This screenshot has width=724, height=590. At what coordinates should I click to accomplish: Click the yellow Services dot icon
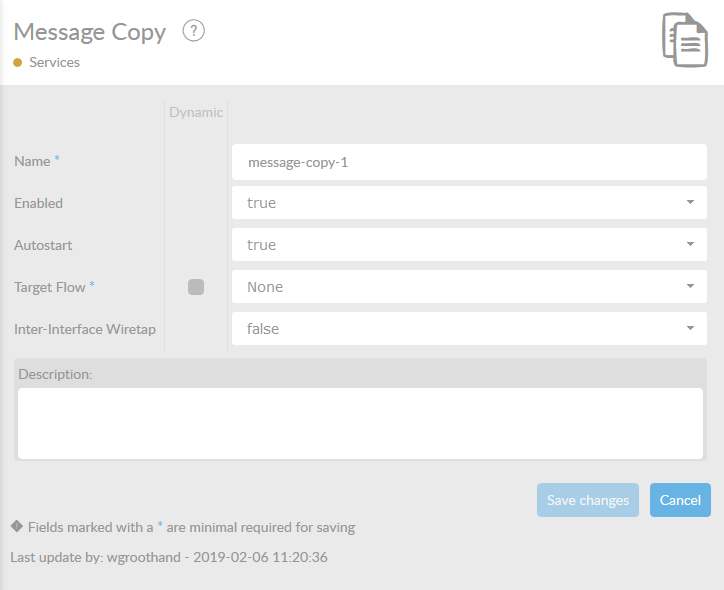tap(18, 62)
